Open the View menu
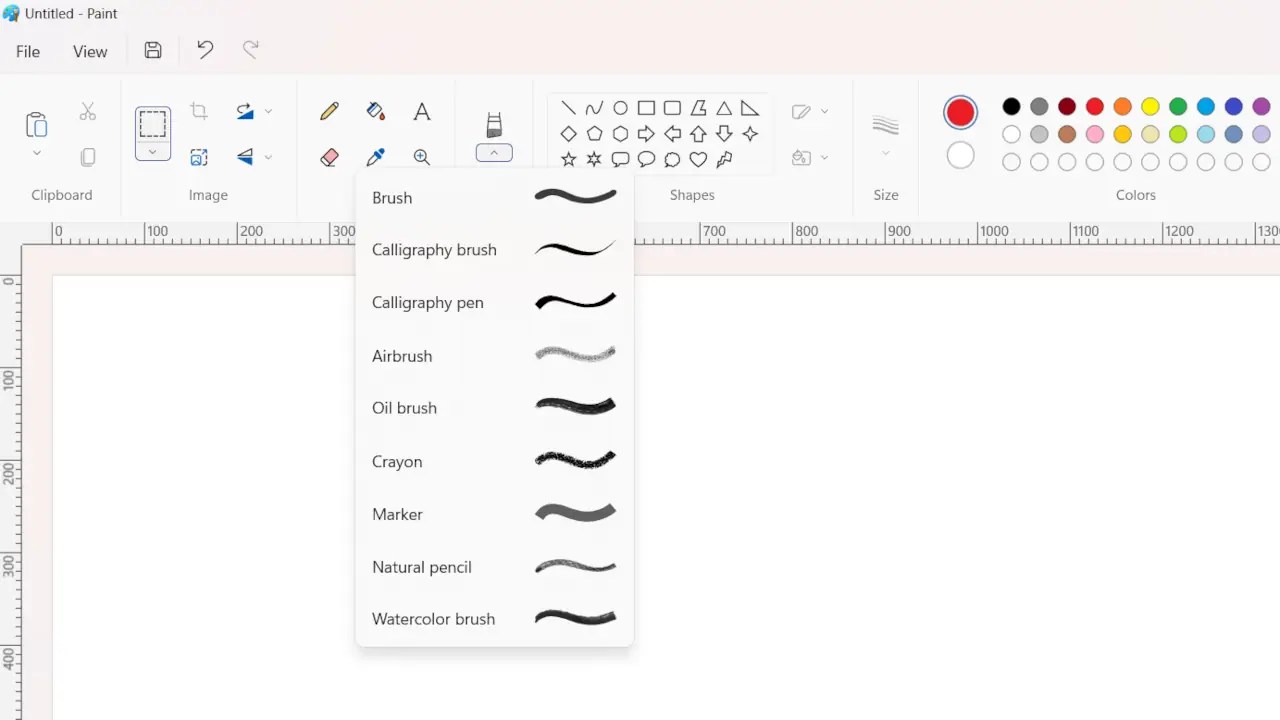 coord(90,51)
